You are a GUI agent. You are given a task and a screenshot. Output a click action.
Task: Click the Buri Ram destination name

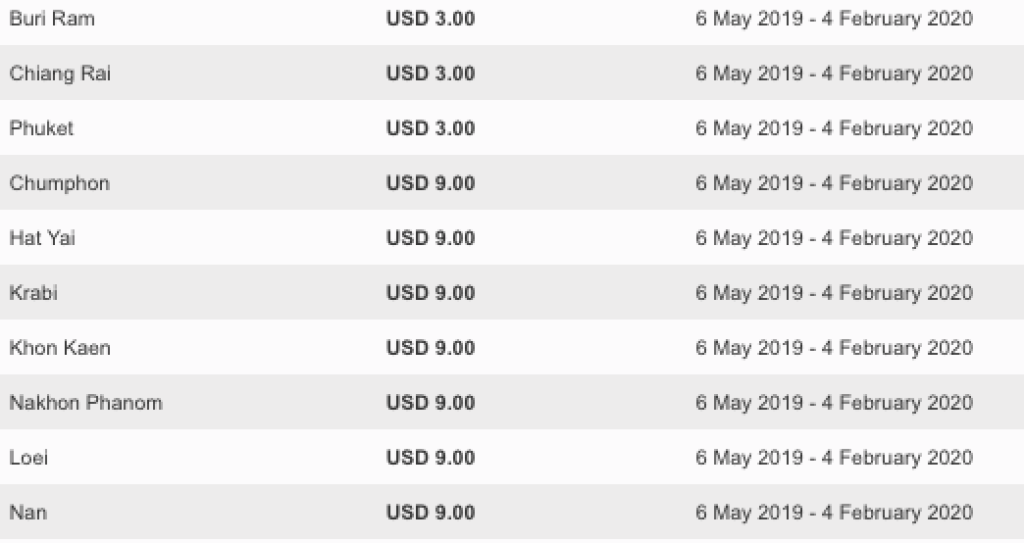pos(52,19)
